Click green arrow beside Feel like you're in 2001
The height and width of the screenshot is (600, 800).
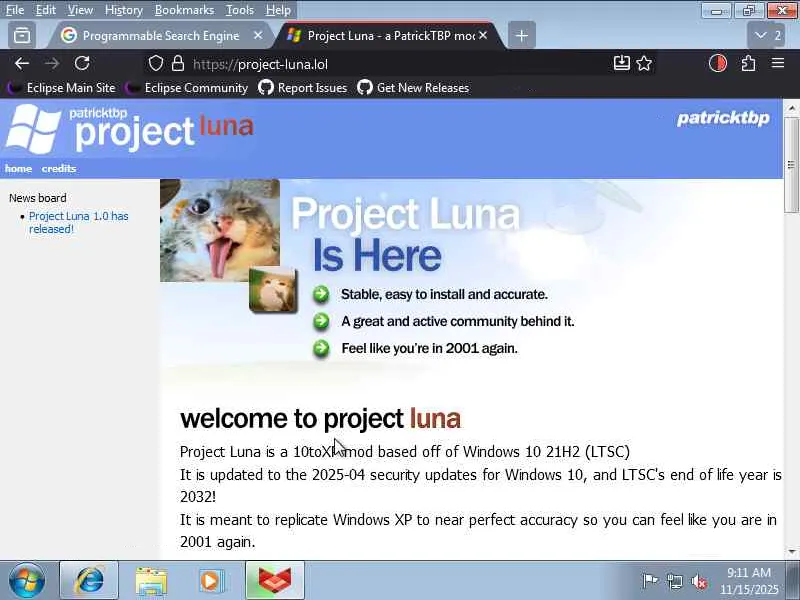point(321,348)
